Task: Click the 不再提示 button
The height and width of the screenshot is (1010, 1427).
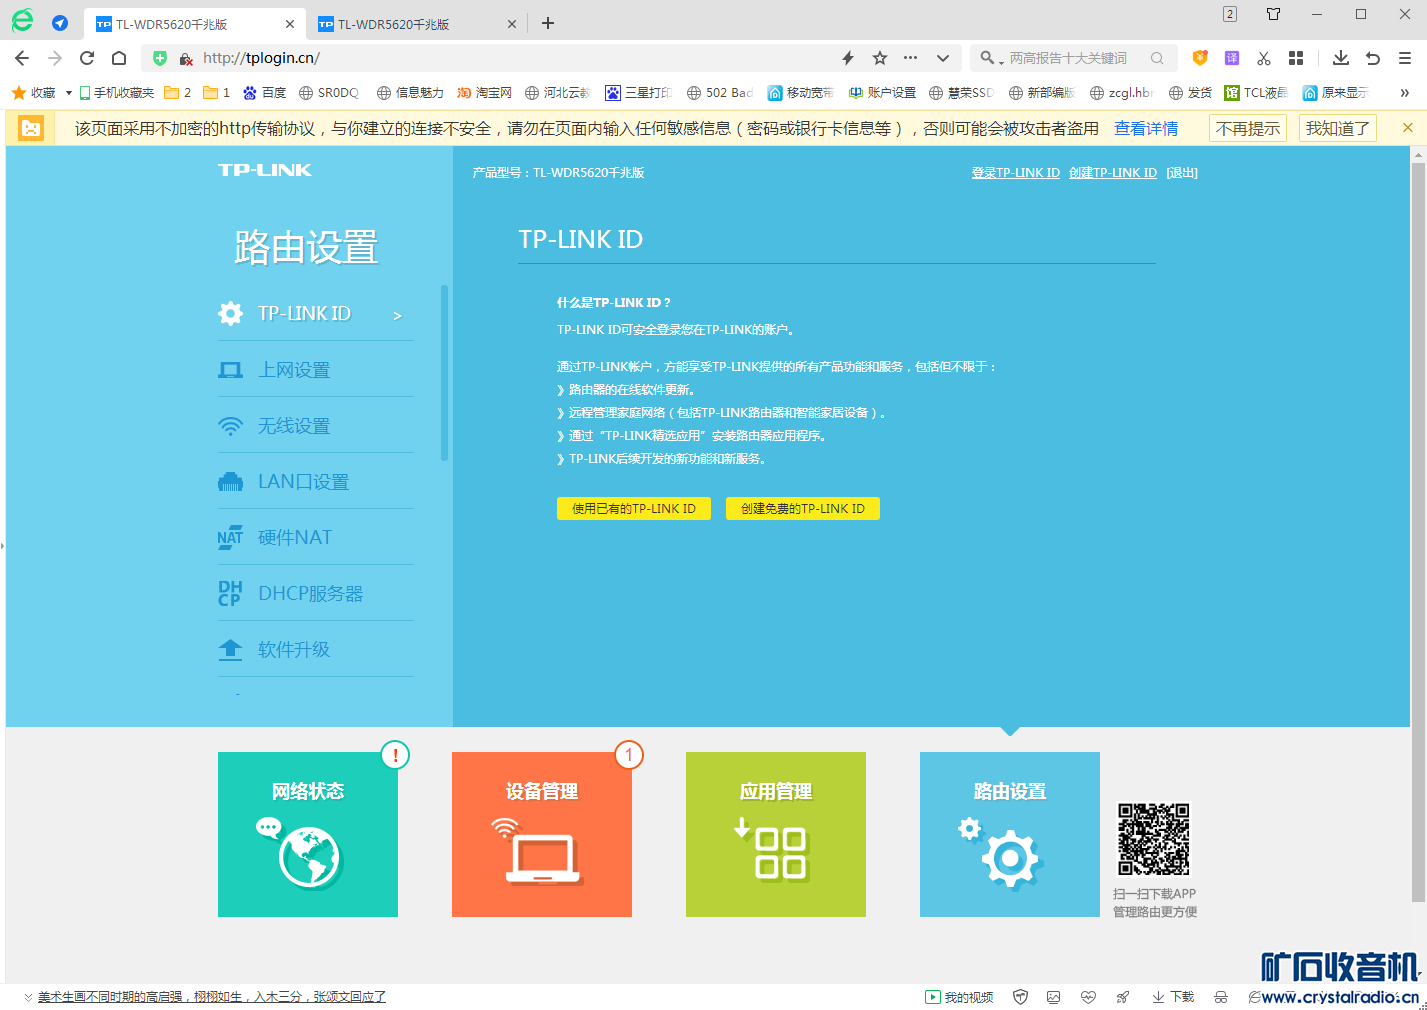Action: pos(1248,128)
